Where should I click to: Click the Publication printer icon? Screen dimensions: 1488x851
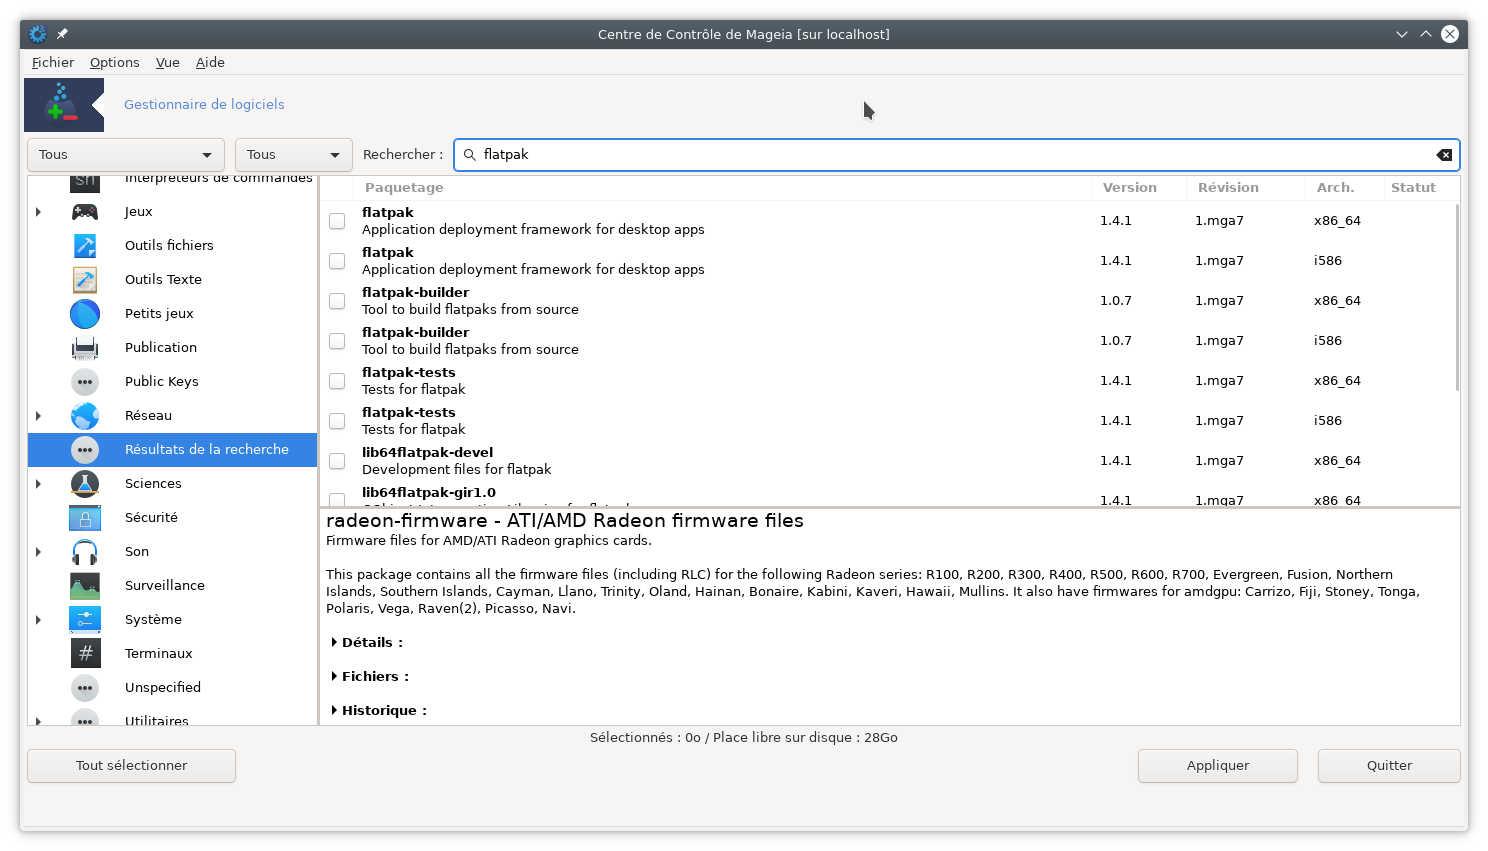(x=85, y=348)
